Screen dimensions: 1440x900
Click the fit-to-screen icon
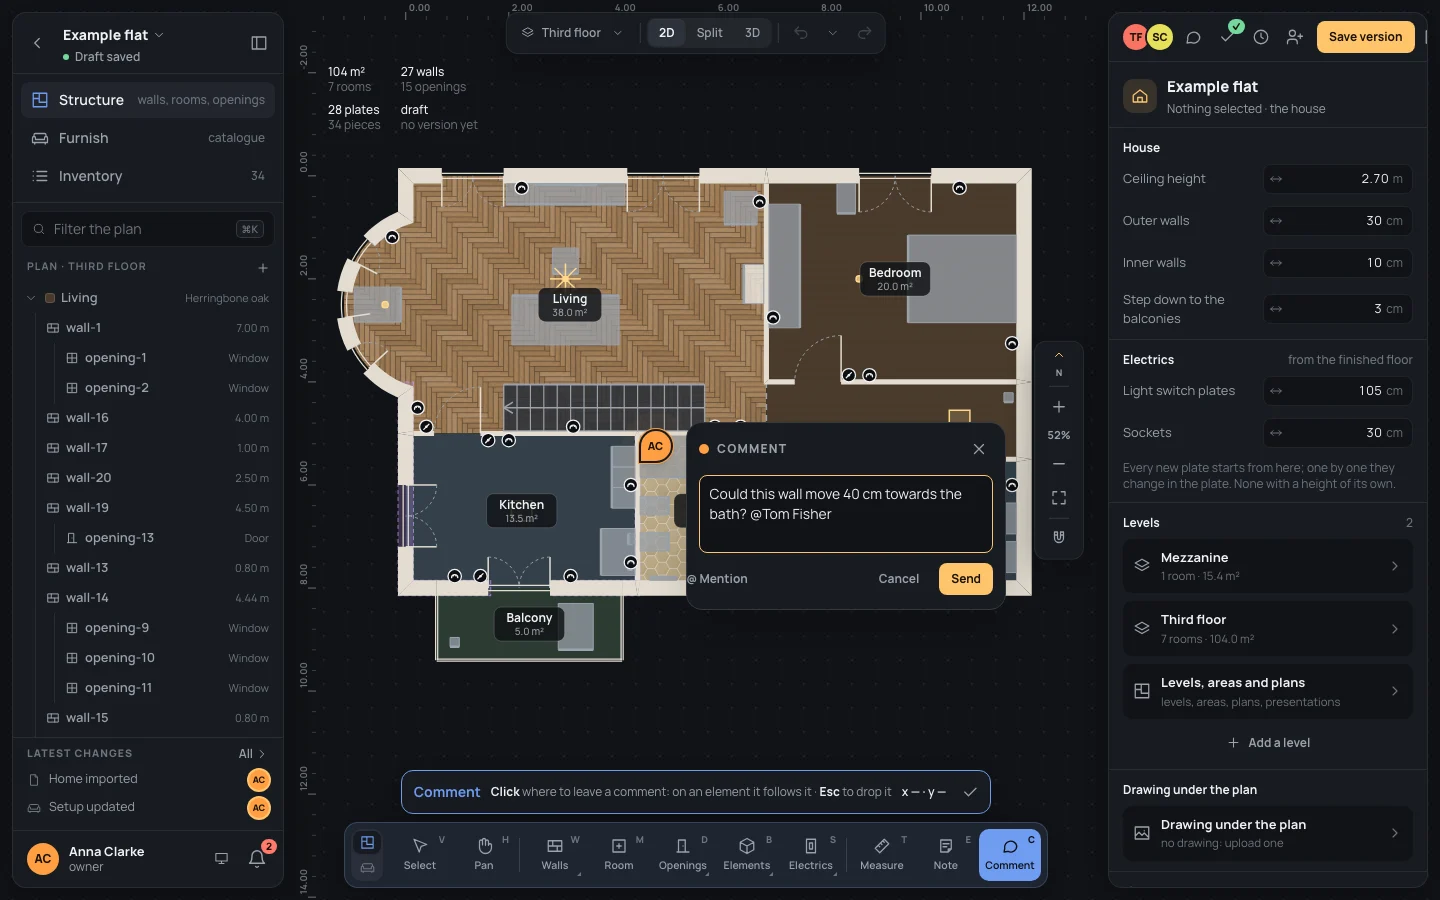pyautogui.click(x=1059, y=498)
